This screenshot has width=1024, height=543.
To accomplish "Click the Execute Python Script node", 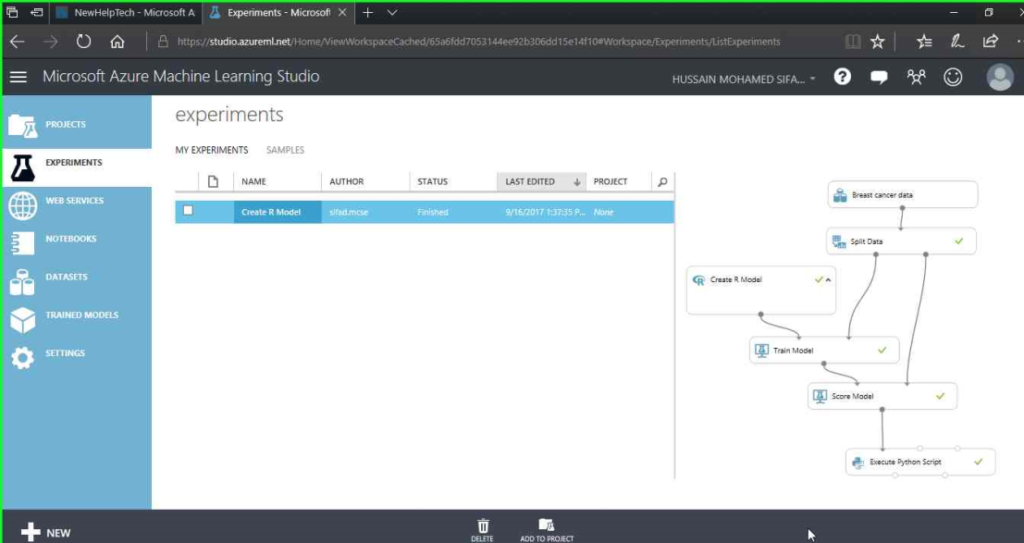I will click(x=920, y=462).
